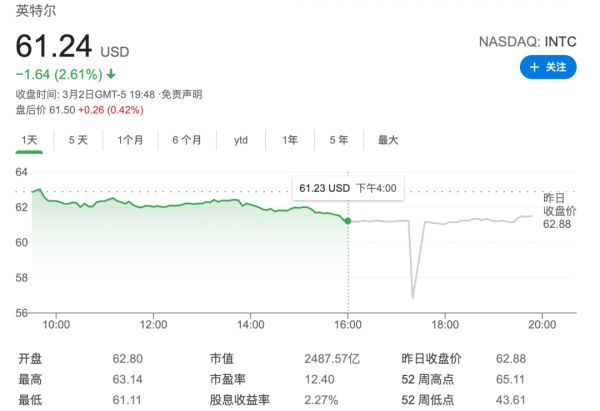Show the 6个月 chart view
600x411 pixels.
coord(186,140)
